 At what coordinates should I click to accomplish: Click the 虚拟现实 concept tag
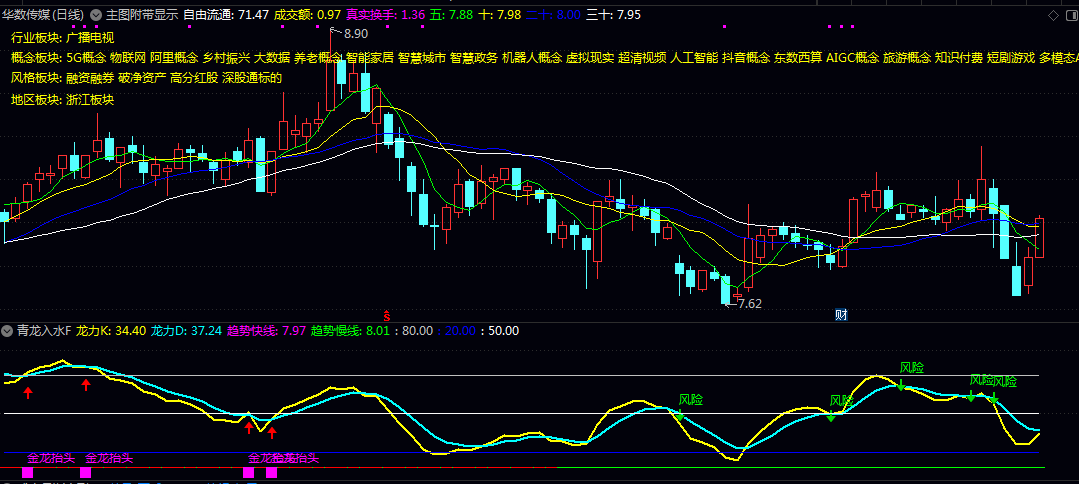[590, 58]
